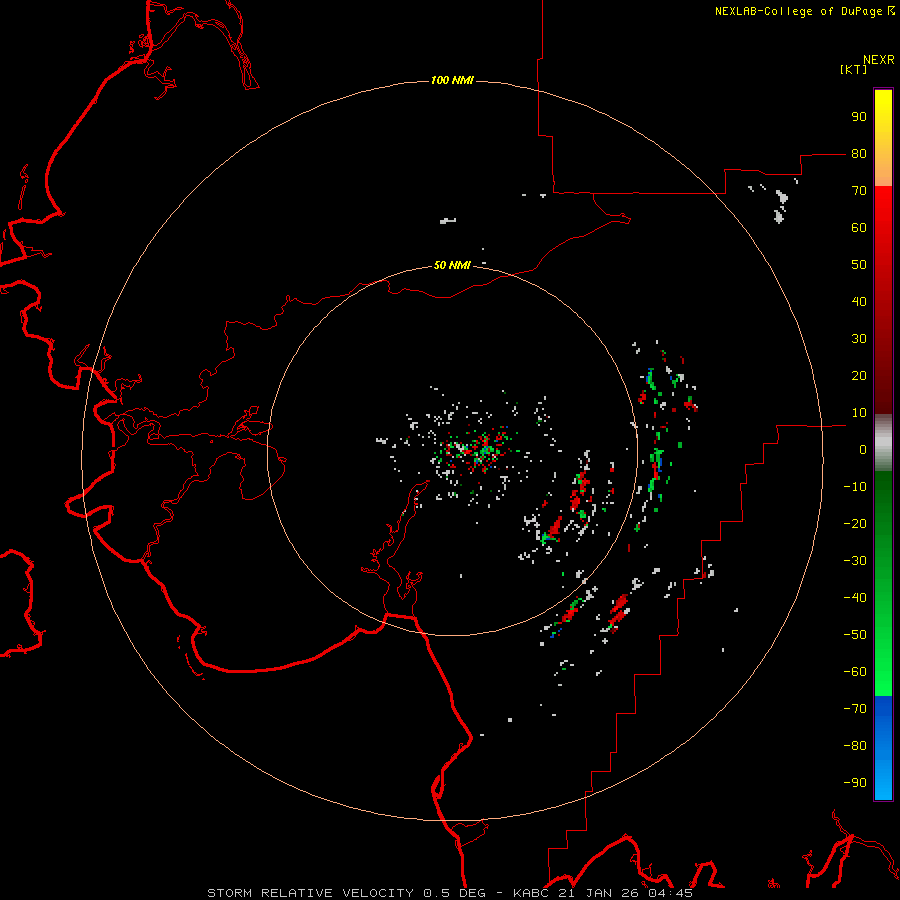Screen dimensions: 900x900
Task: Click the -80 value on the velocity scale
Action: [x=855, y=746]
